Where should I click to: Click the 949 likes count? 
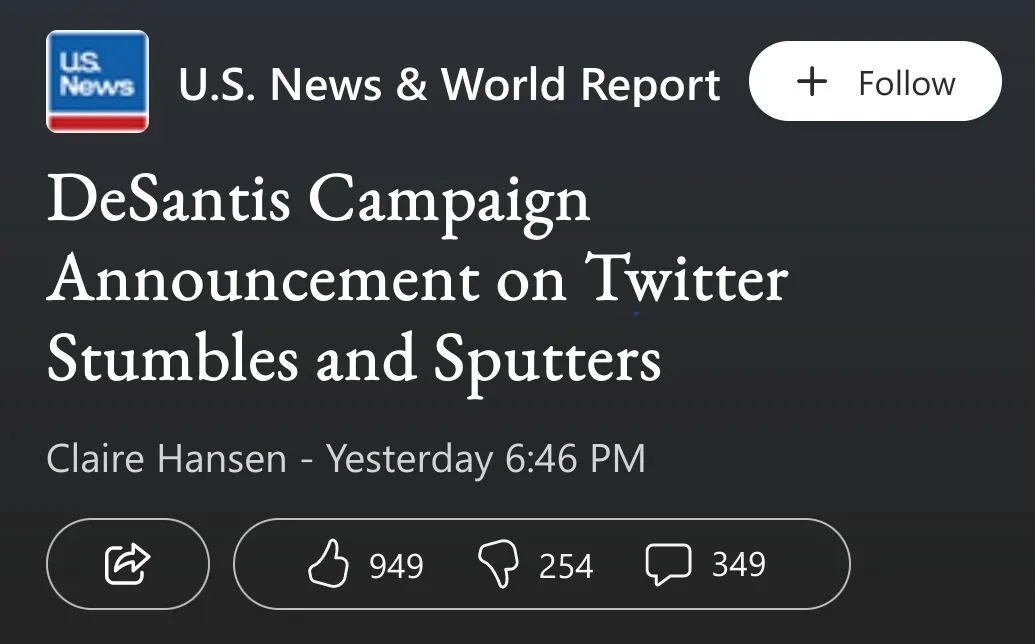(x=396, y=566)
